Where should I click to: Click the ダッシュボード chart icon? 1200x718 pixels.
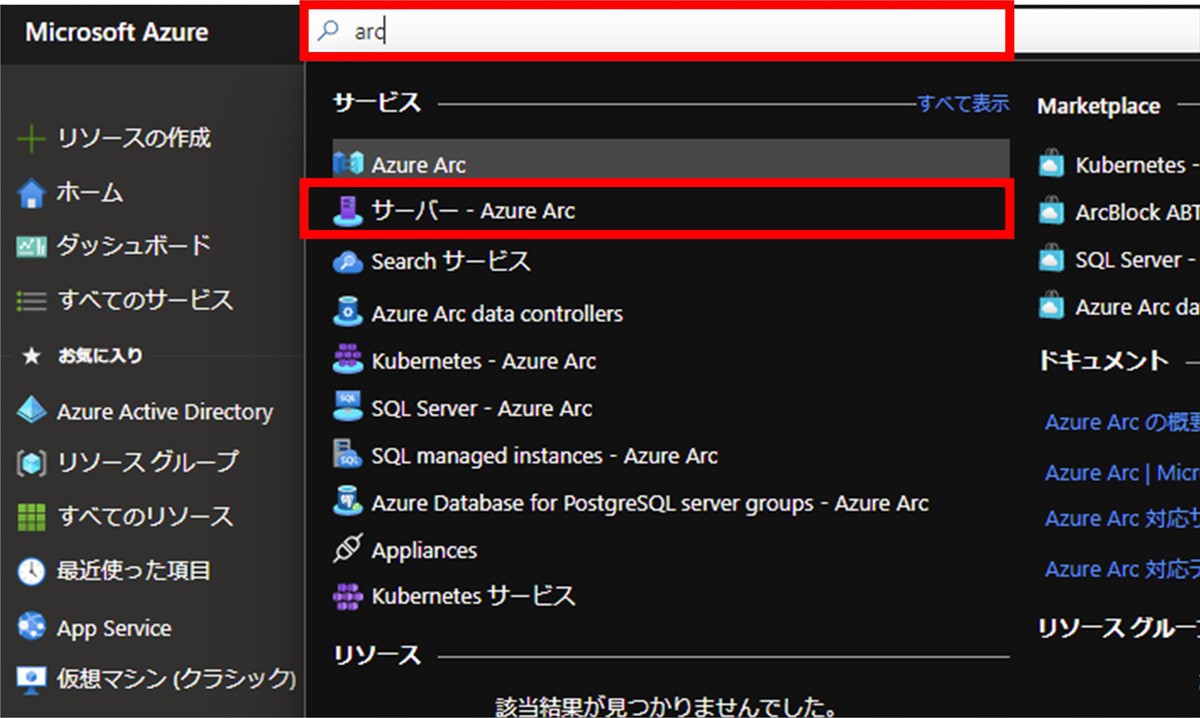(32, 246)
